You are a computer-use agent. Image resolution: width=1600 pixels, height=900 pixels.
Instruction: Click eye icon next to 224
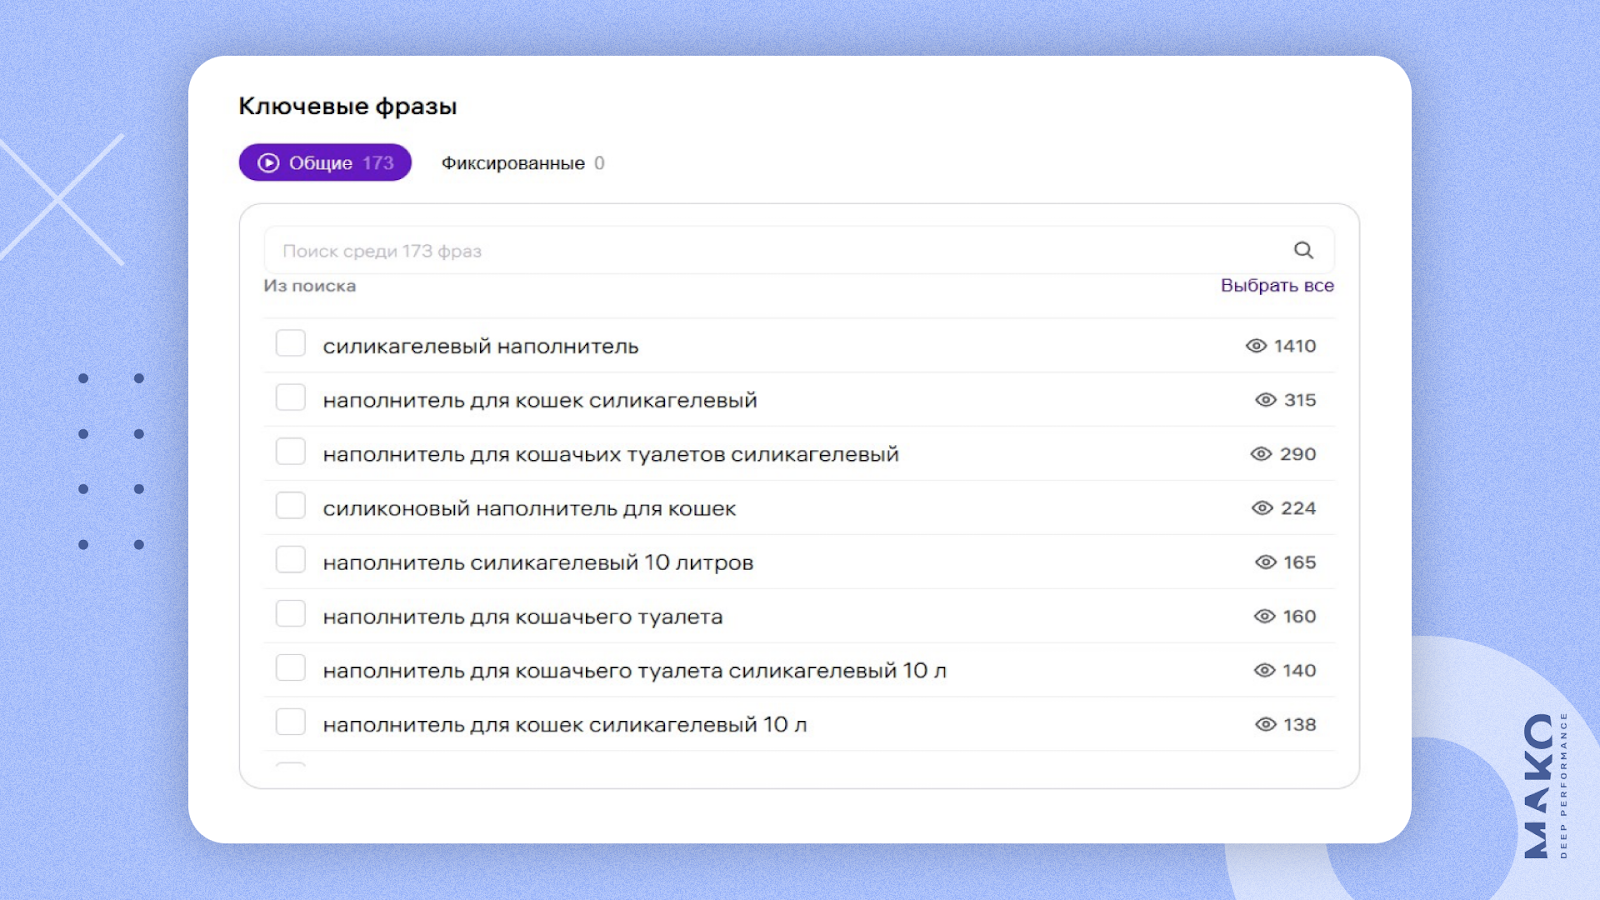(1262, 508)
